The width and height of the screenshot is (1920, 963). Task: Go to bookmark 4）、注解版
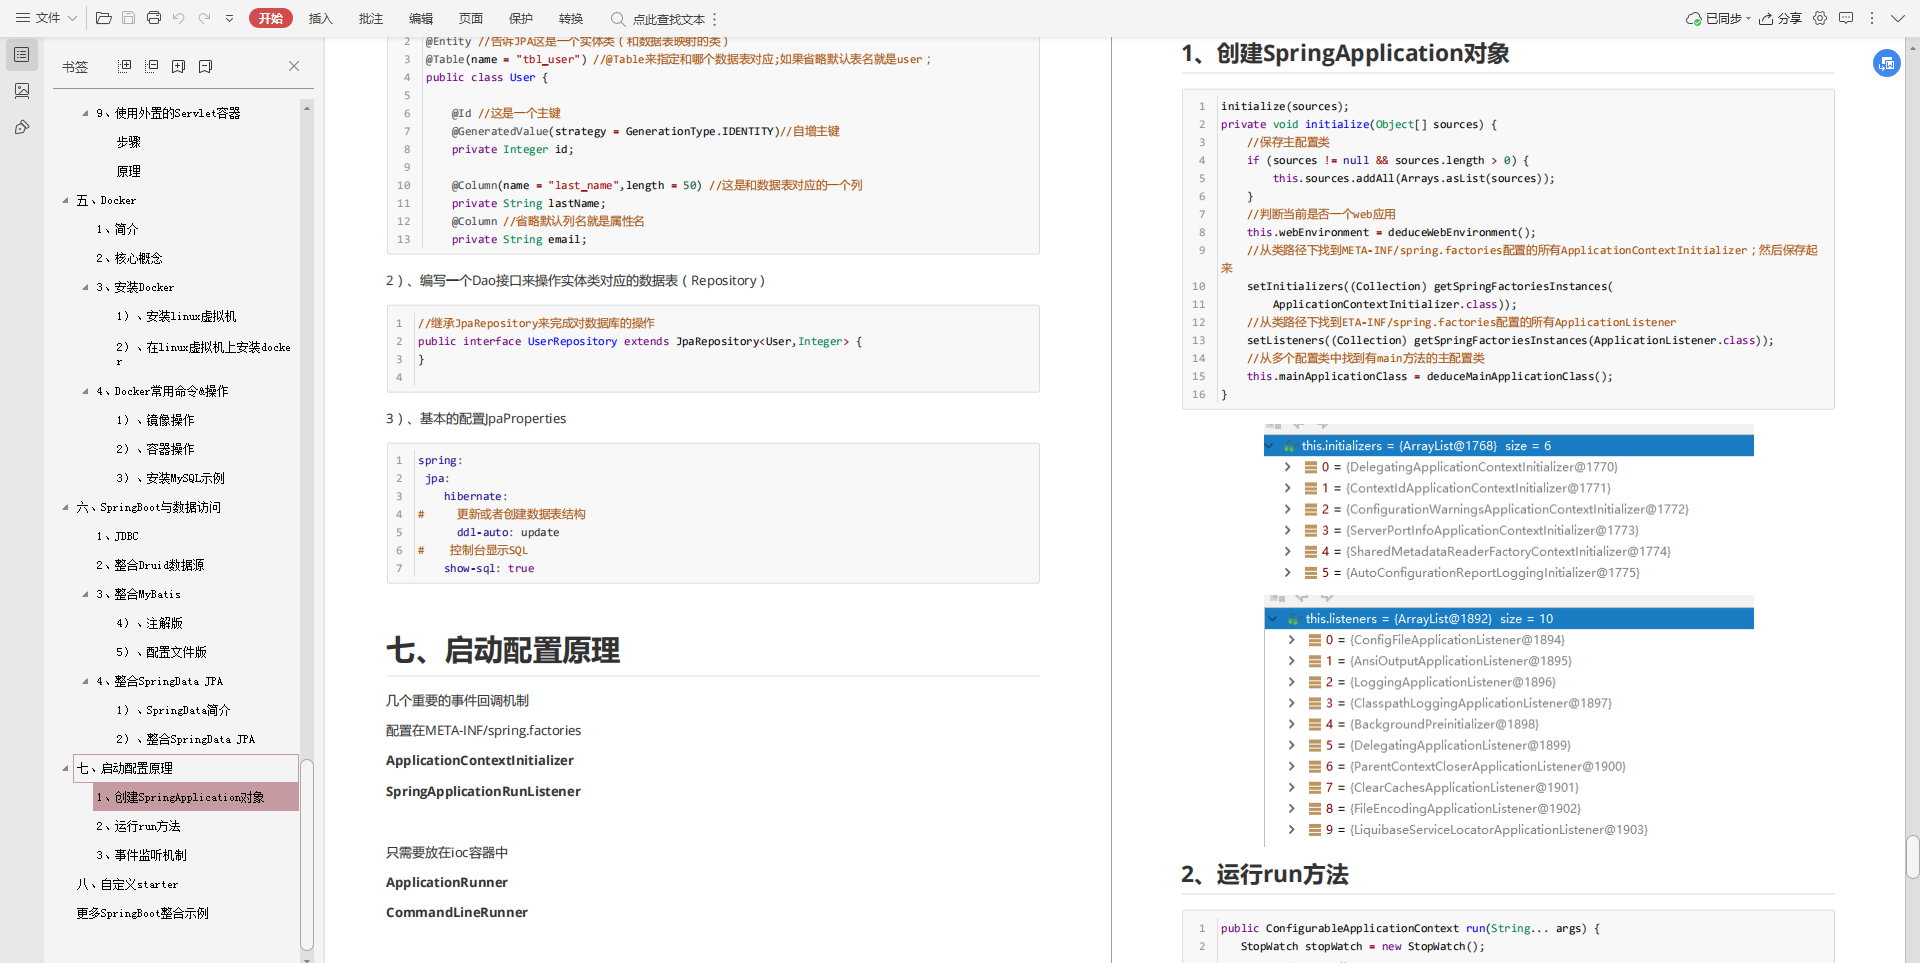click(149, 623)
